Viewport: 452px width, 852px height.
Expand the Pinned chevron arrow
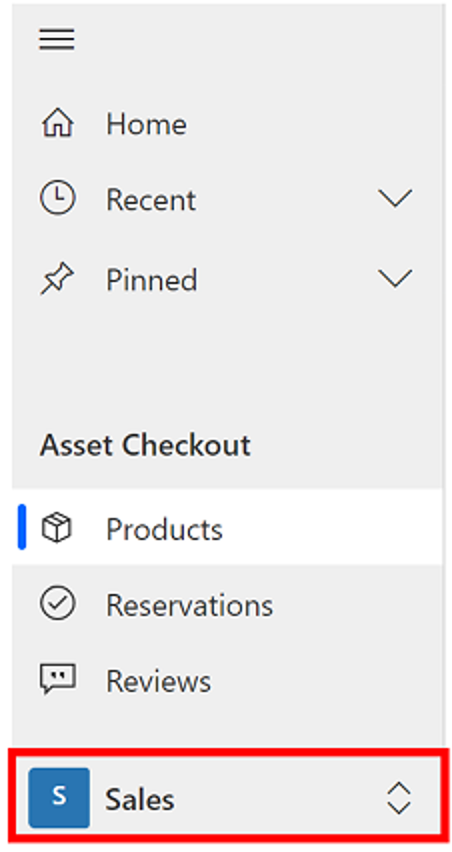(x=395, y=279)
